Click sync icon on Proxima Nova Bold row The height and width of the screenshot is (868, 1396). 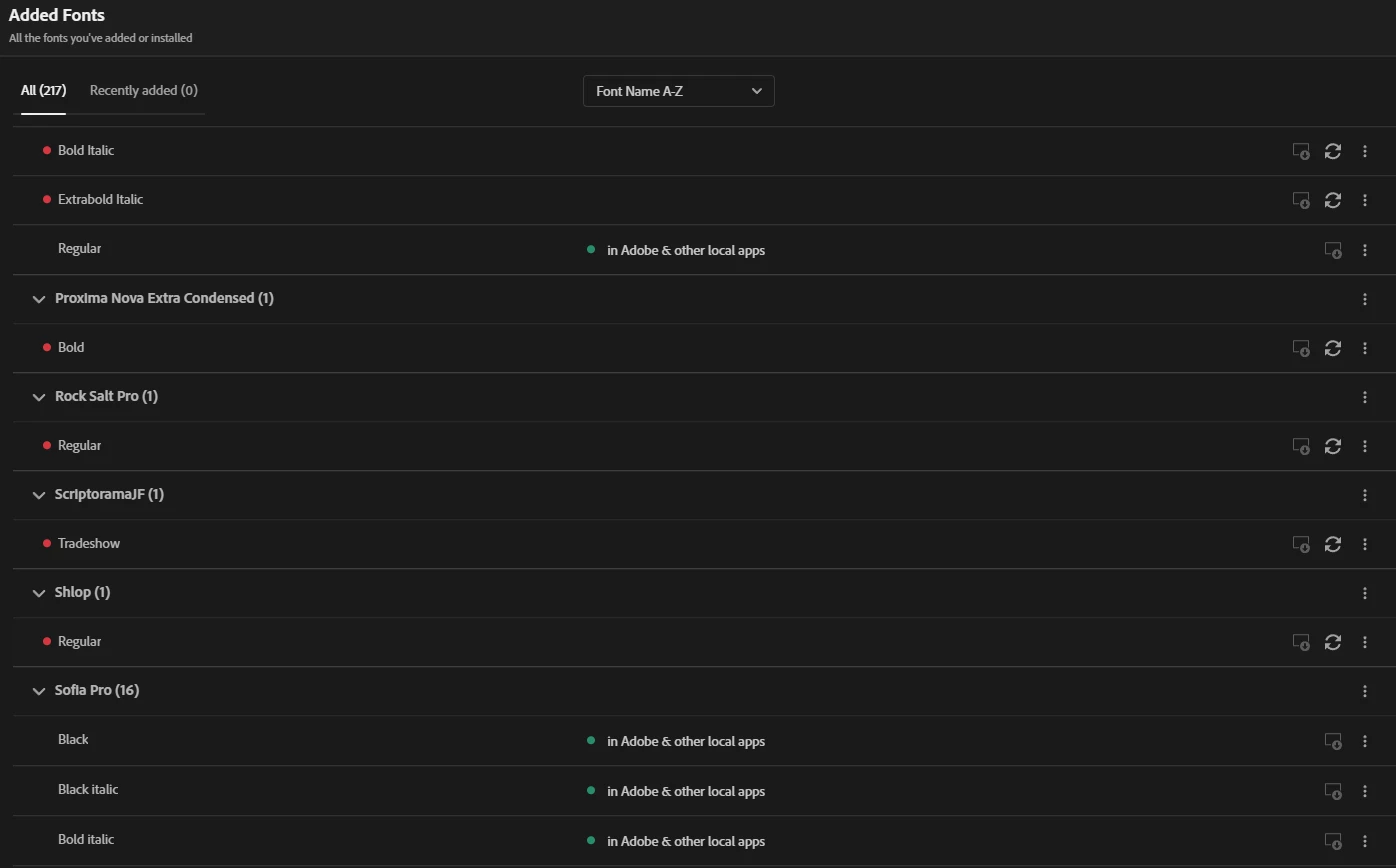(1333, 349)
